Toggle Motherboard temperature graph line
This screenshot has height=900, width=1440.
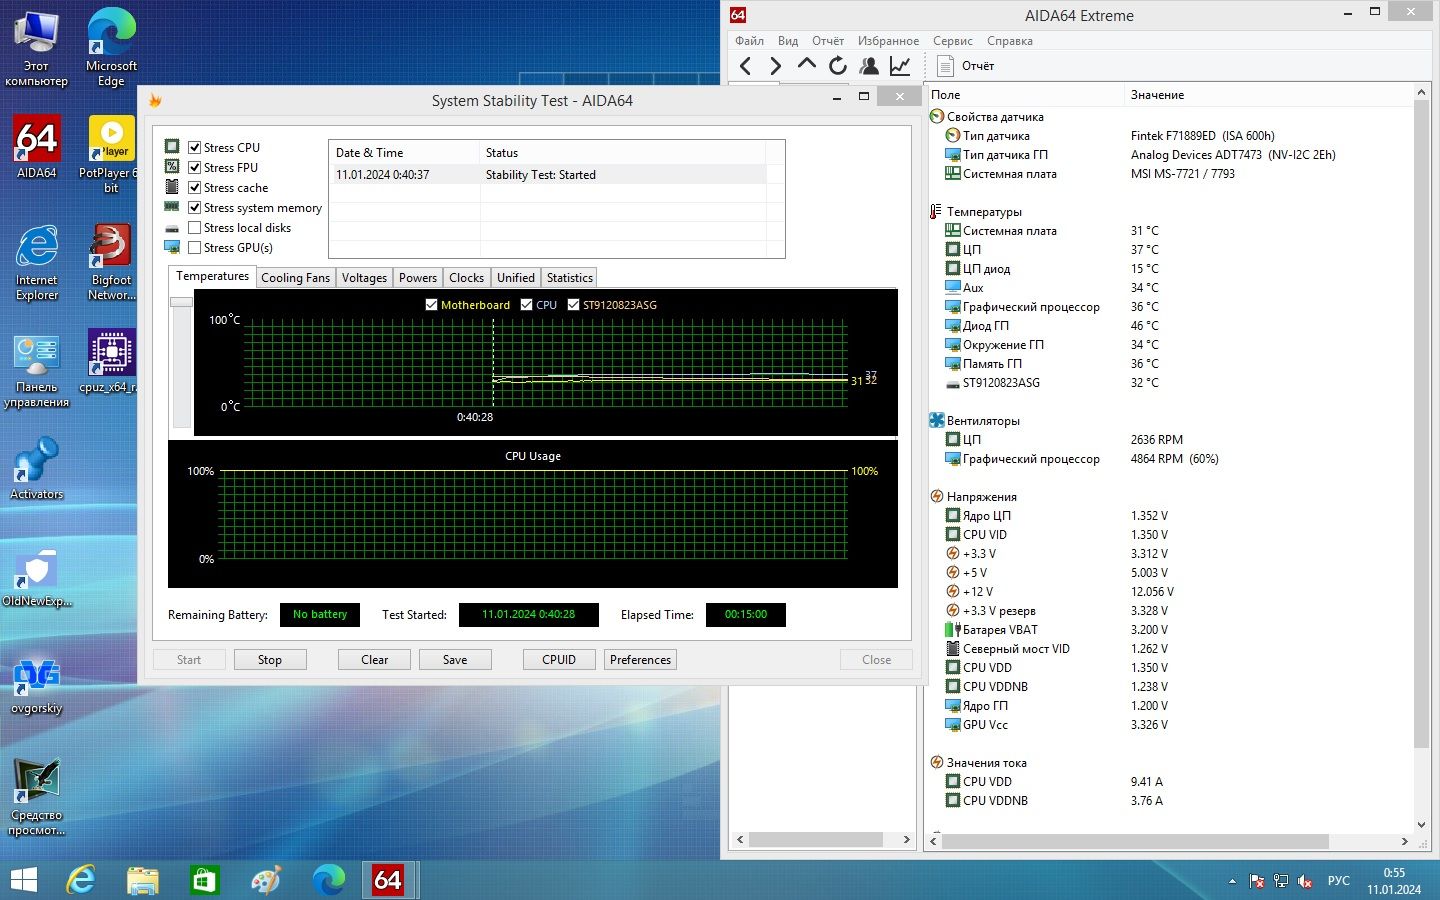click(x=431, y=305)
